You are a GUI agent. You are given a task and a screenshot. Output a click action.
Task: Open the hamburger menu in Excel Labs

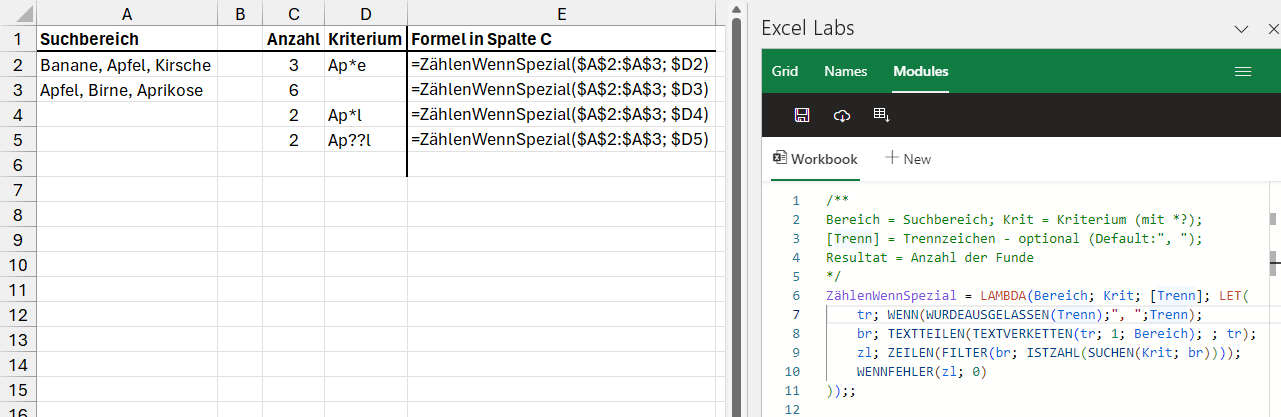[1243, 71]
